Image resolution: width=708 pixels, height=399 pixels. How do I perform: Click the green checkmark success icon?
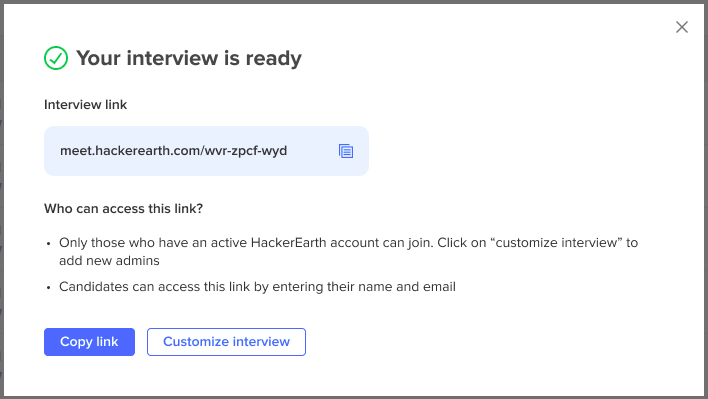pyautogui.click(x=56, y=58)
